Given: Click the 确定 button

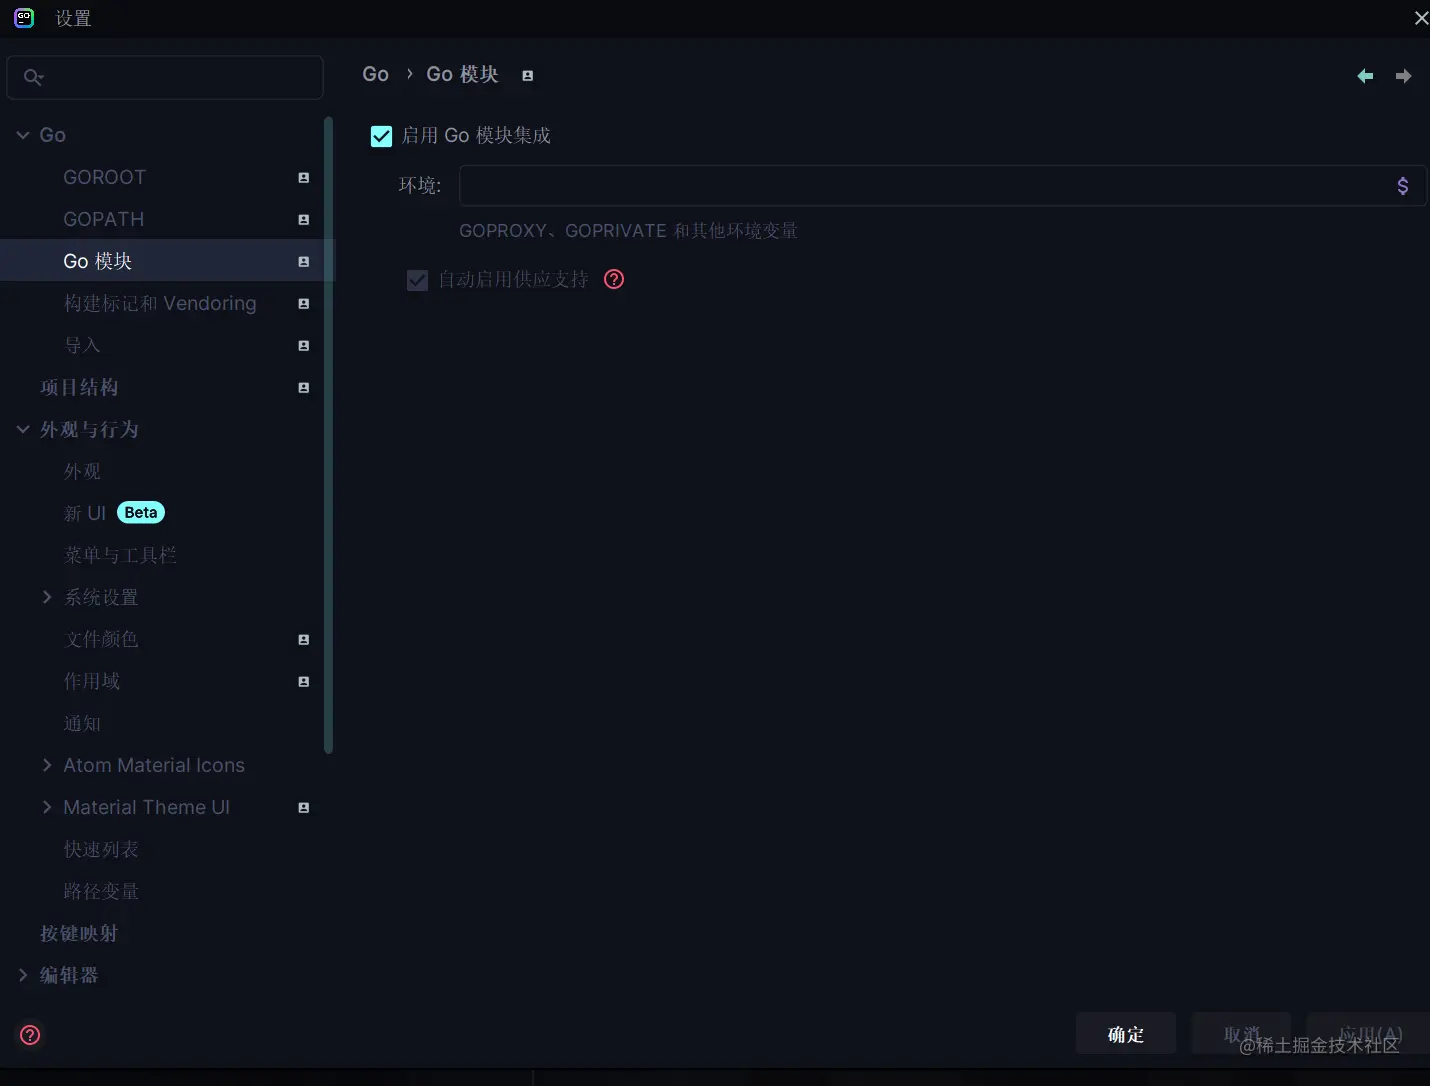Looking at the screenshot, I should tap(1126, 1034).
